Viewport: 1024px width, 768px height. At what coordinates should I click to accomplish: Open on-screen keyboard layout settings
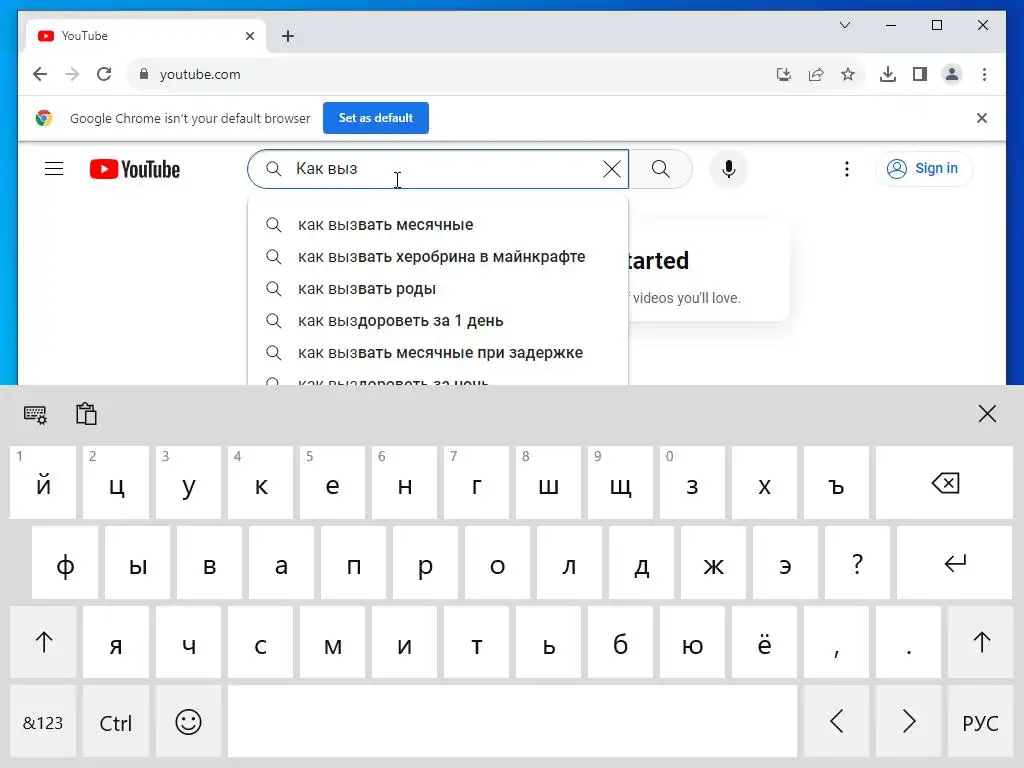click(35, 414)
